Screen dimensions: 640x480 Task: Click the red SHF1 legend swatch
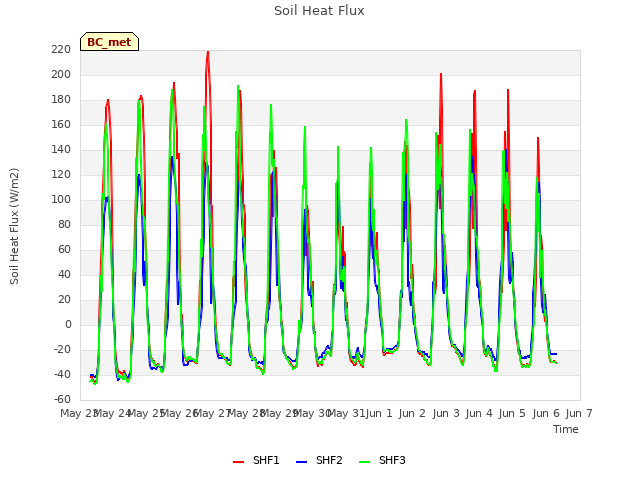tap(238, 462)
